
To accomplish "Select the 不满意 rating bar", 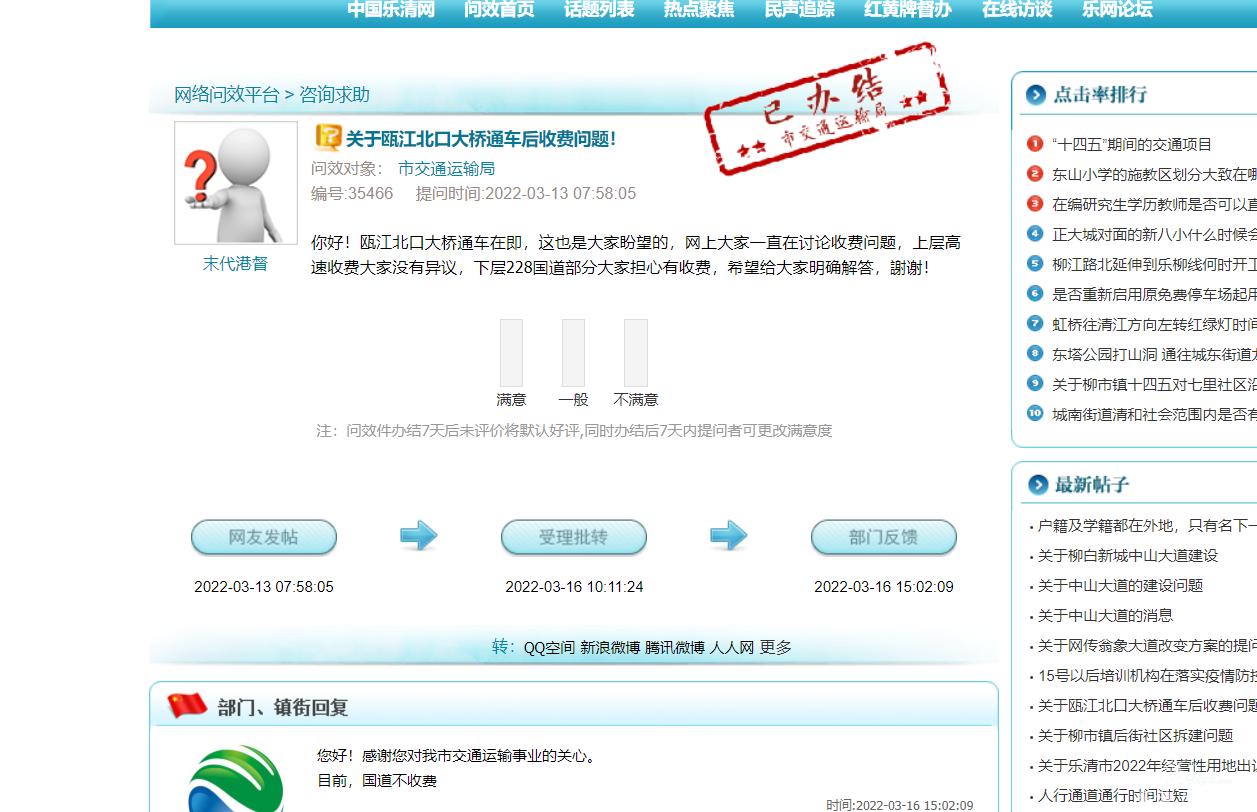I will click(635, 353).
